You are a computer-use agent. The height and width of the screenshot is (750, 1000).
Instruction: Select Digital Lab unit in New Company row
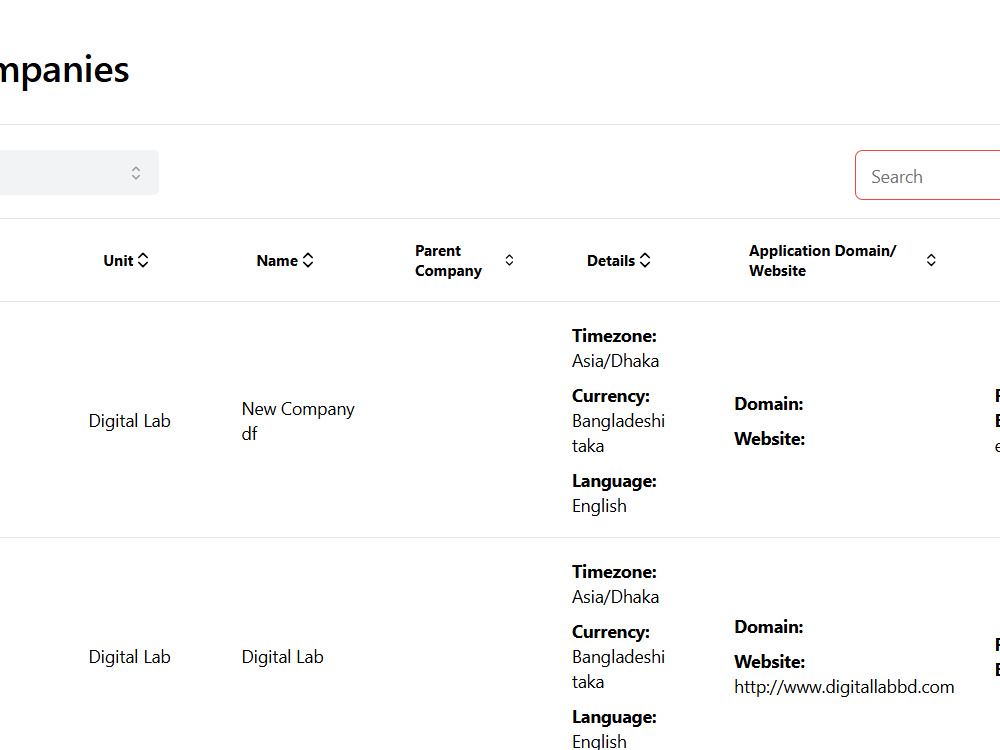129,421
